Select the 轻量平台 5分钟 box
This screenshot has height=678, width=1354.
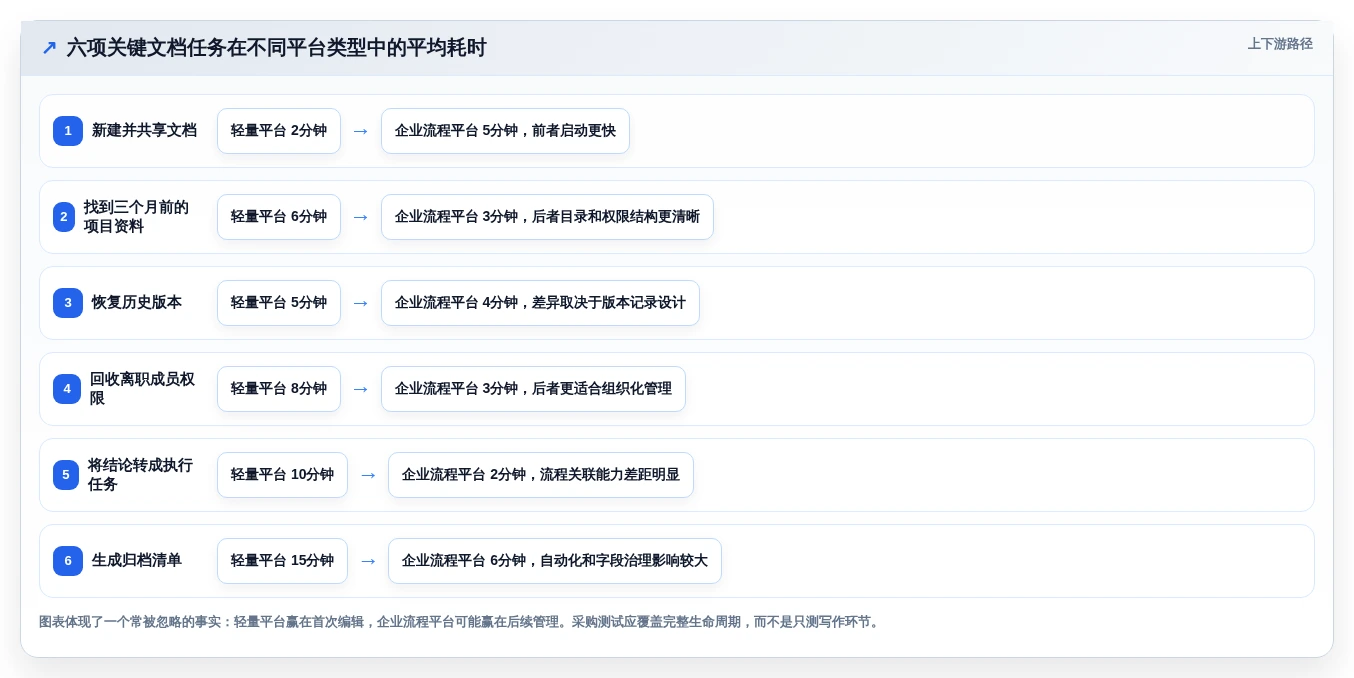point(279,303)
